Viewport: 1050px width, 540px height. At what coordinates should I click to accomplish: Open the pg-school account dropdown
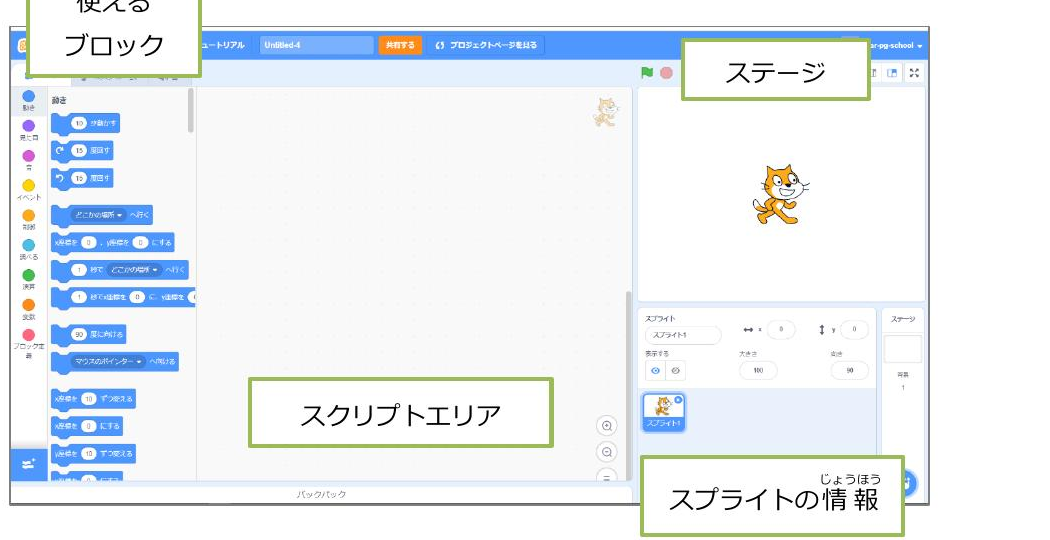point(896,46)
